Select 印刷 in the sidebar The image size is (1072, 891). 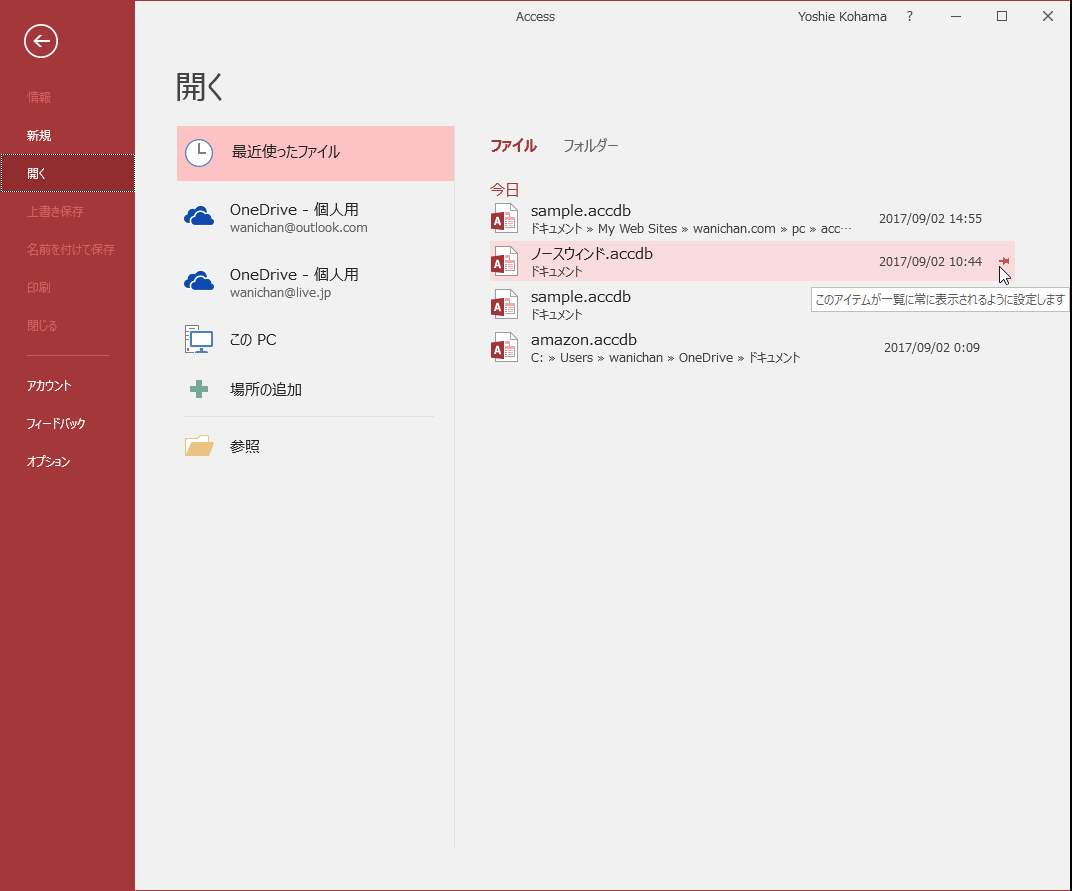pyautogui.click(x=39, y=287)
